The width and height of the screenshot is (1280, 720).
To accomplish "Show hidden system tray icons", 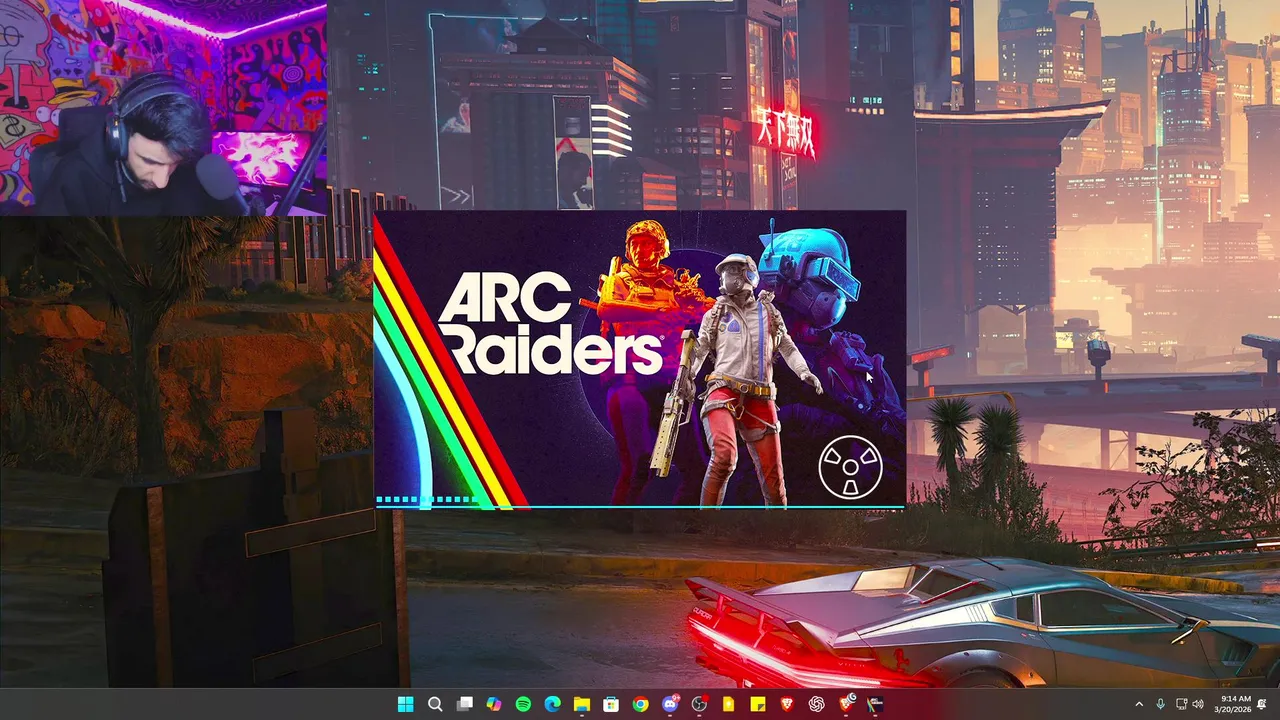I will point(1139,704).
